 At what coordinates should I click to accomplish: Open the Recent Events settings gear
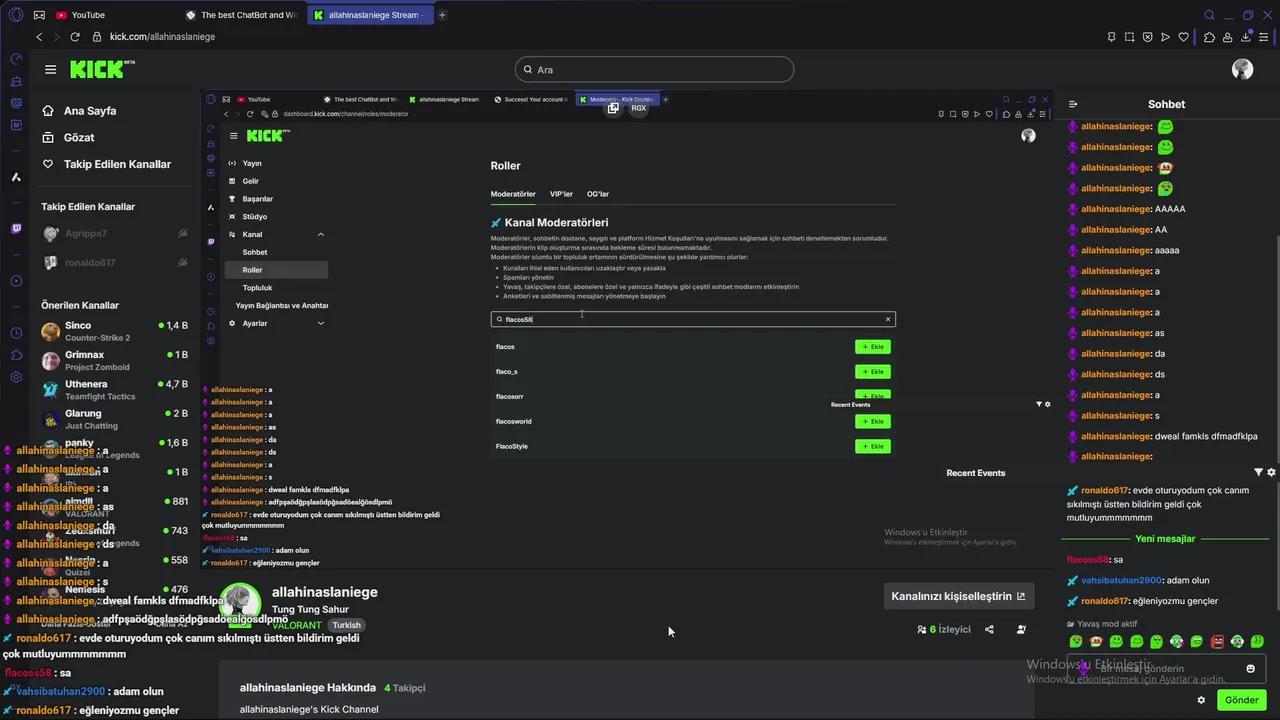click(x=1271, y=472)
